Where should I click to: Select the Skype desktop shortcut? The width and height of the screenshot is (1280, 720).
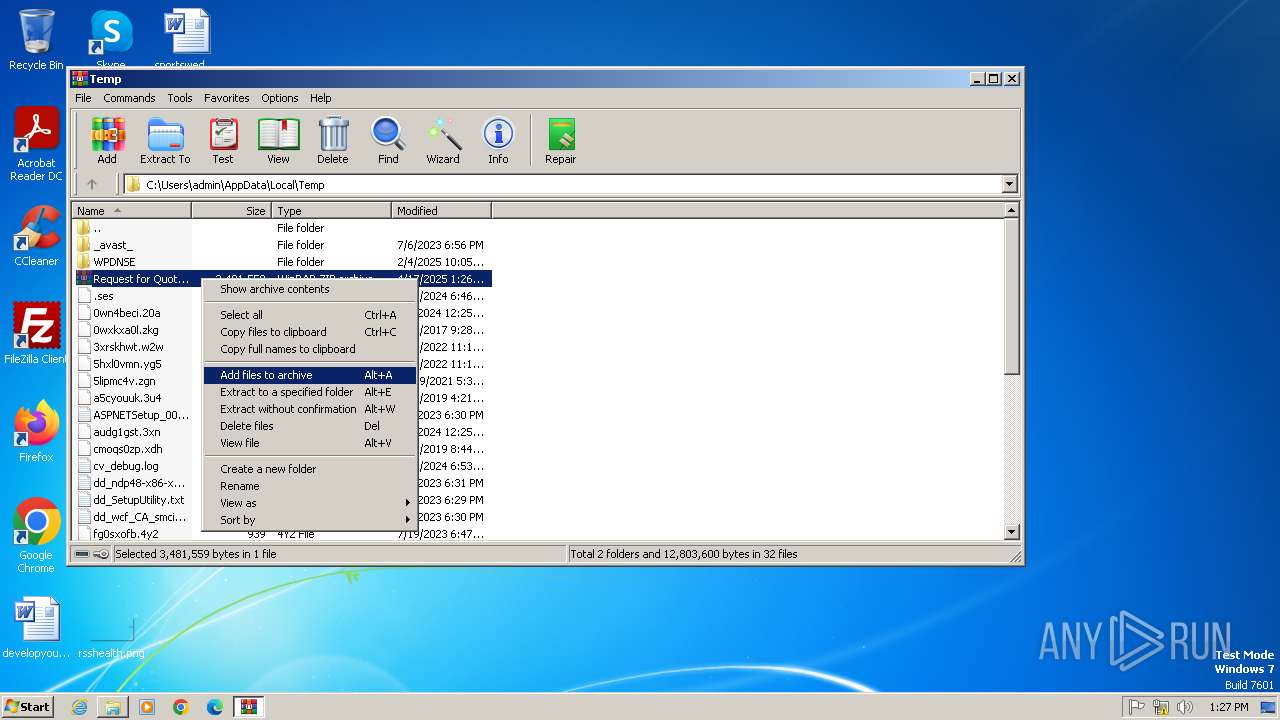tap(110, 38)
